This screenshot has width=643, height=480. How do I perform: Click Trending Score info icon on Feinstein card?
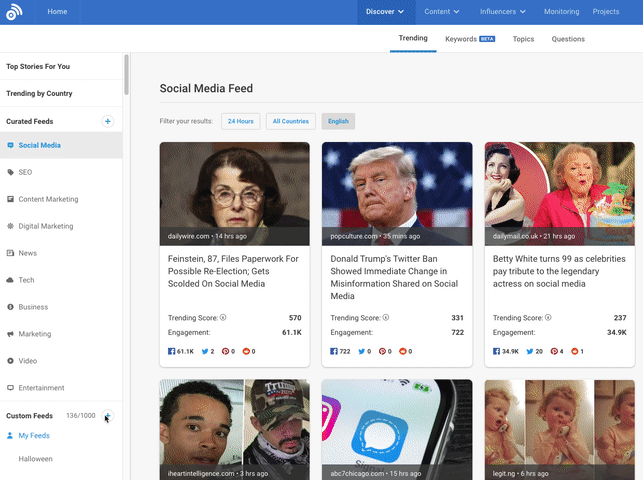(x=223, y=318)
